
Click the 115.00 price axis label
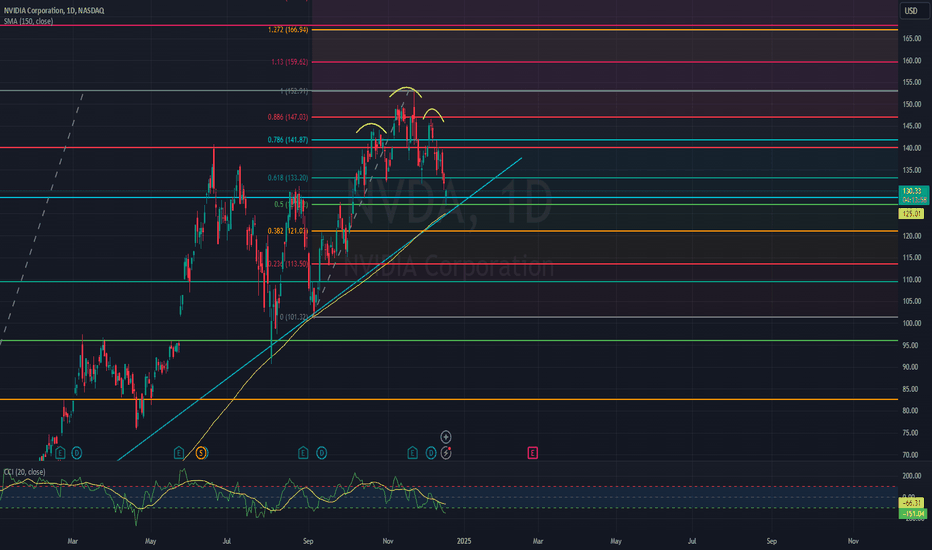pyautogui.click(x=911, y=257)
